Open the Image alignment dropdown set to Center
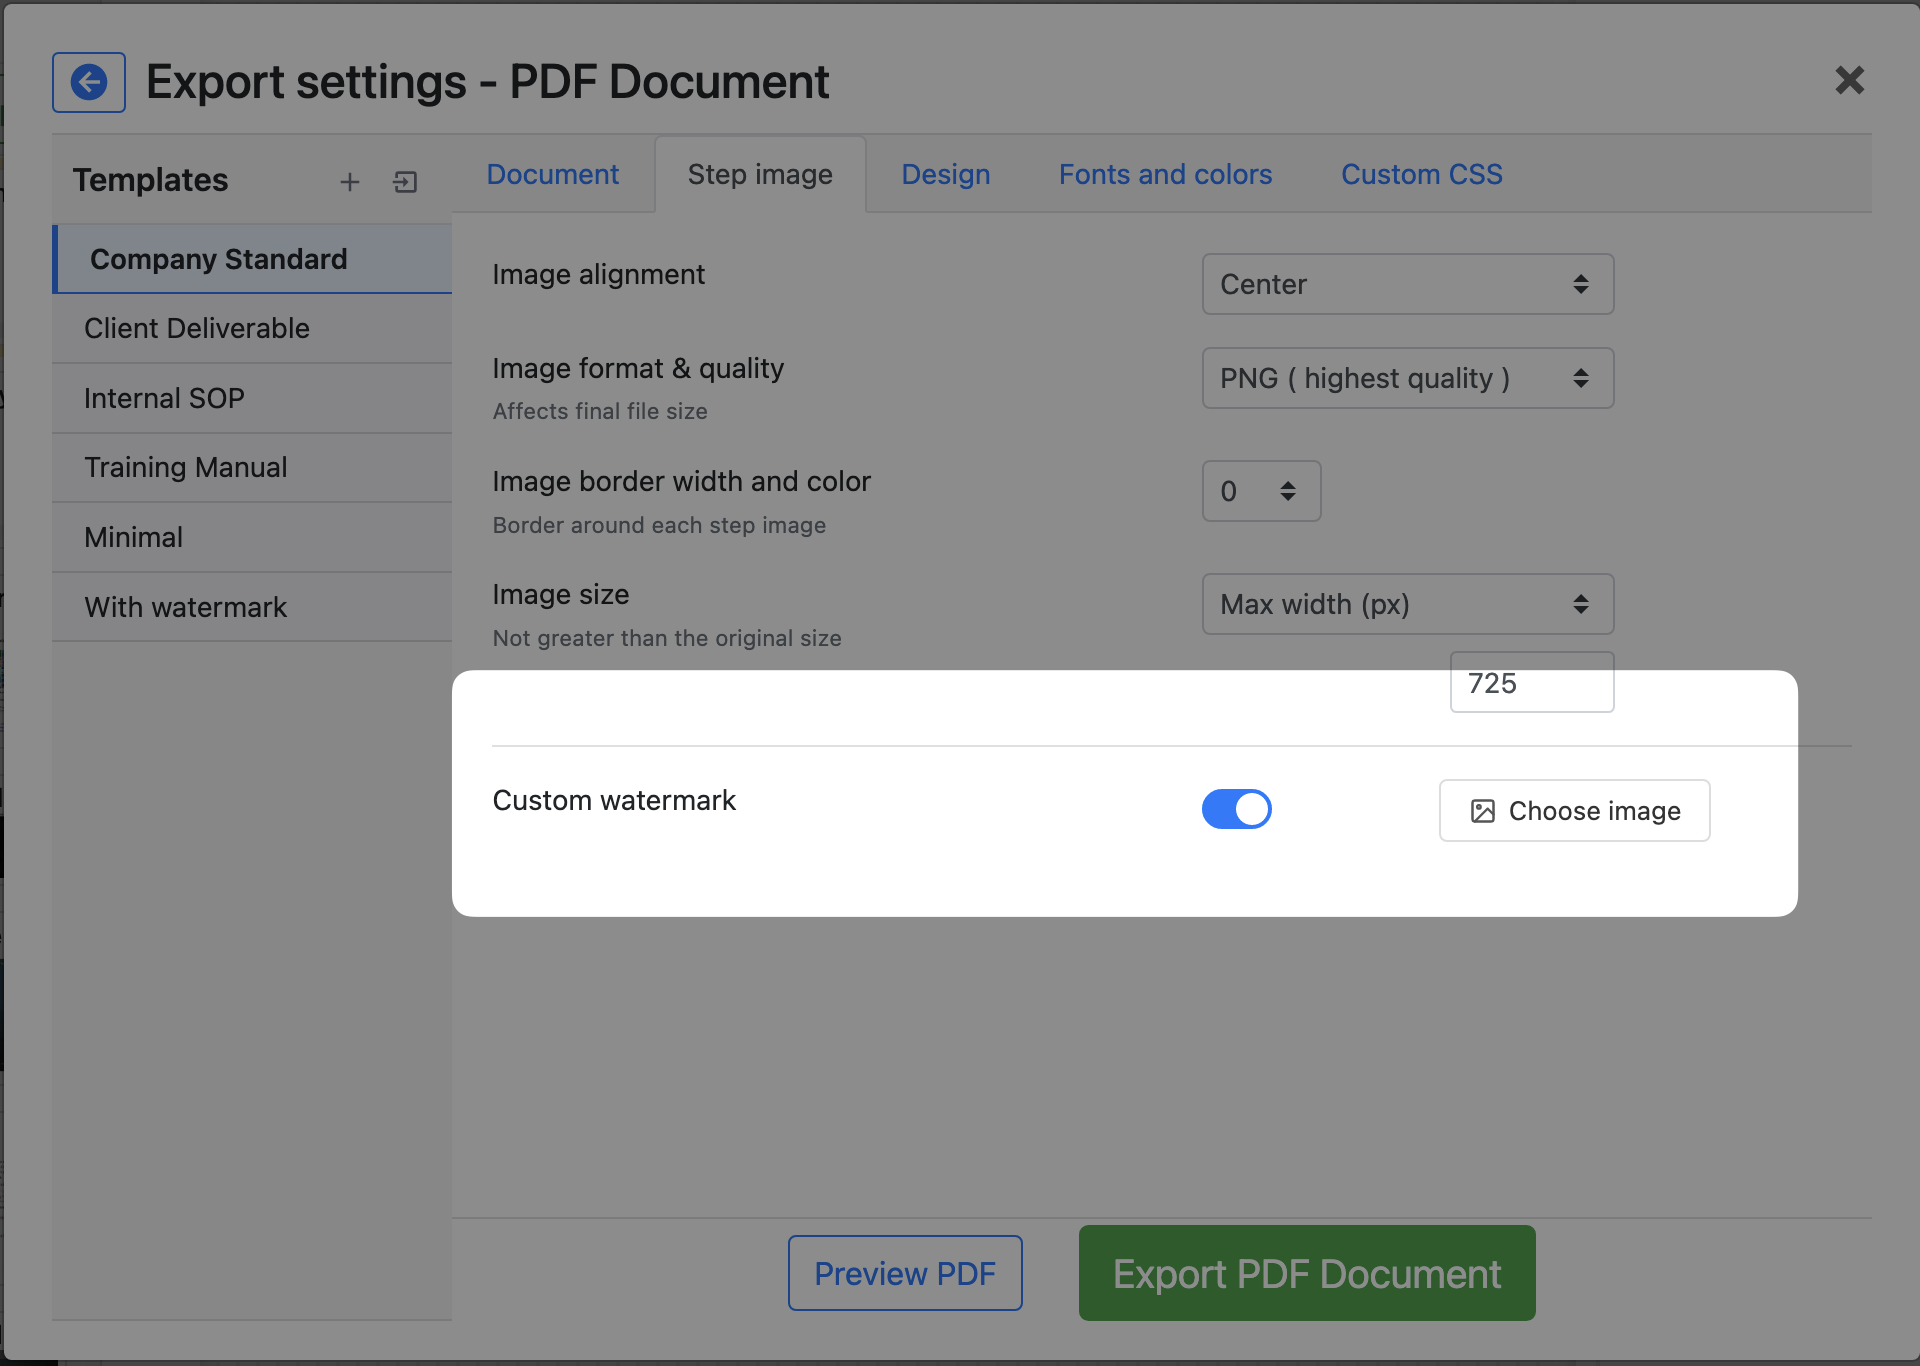The height and width of the screenshot is (1366, 1920). point(1407,284)
